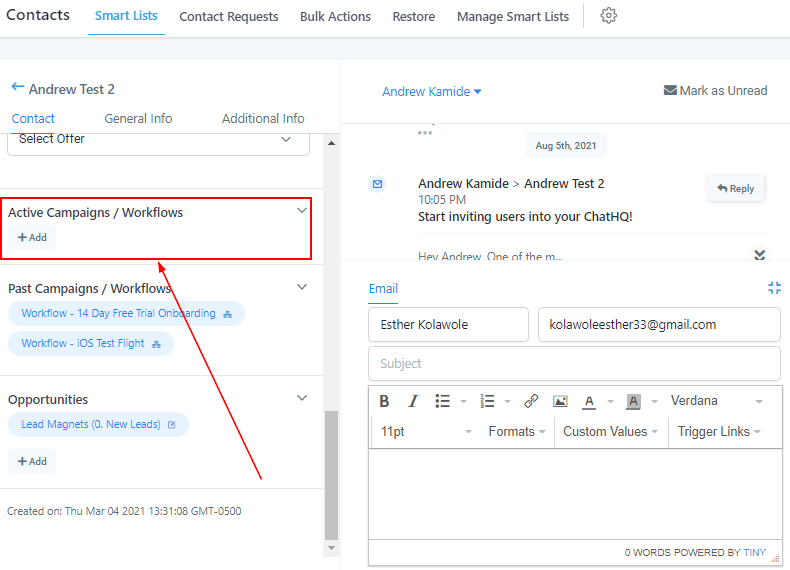This screenshot has width=790, height=570.
Task: Pick the text color button
Action: [589, 401]
